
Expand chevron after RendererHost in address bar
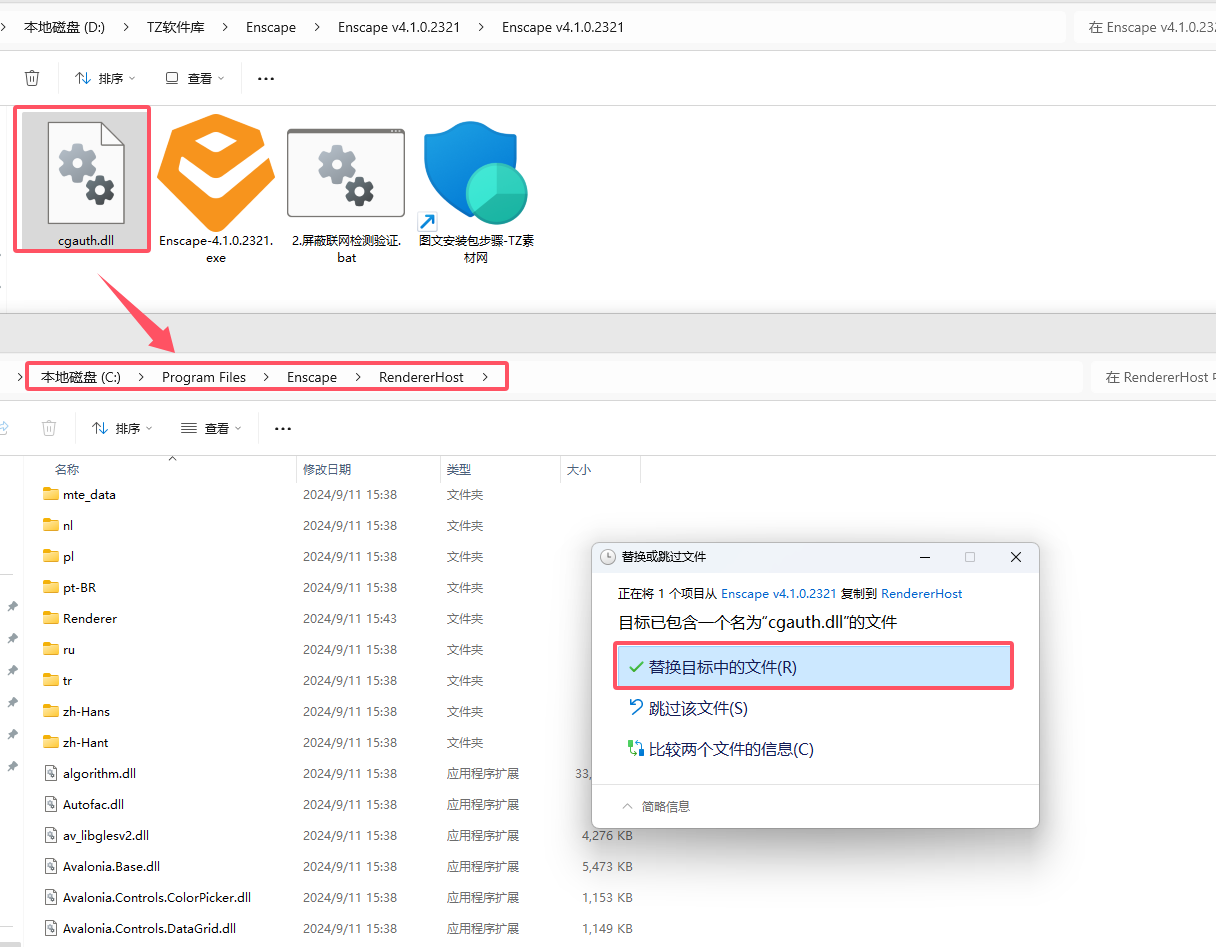point(485,377)
